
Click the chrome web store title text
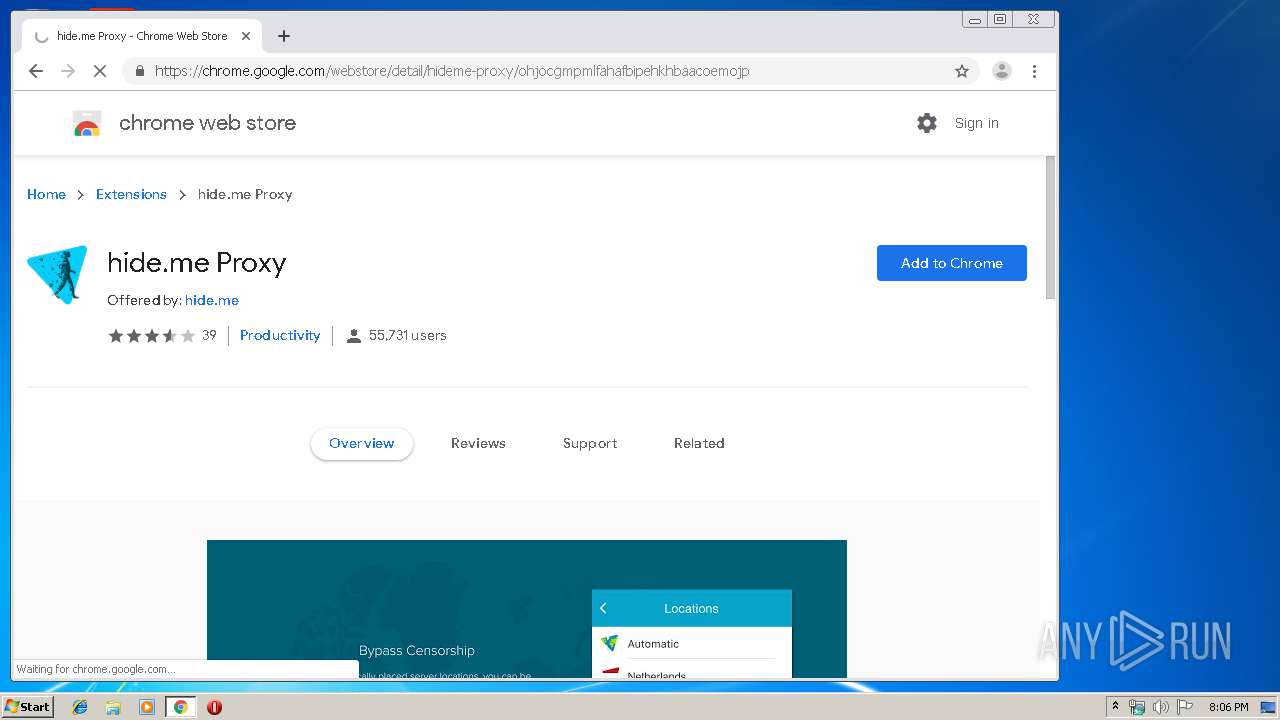[207, 123]
